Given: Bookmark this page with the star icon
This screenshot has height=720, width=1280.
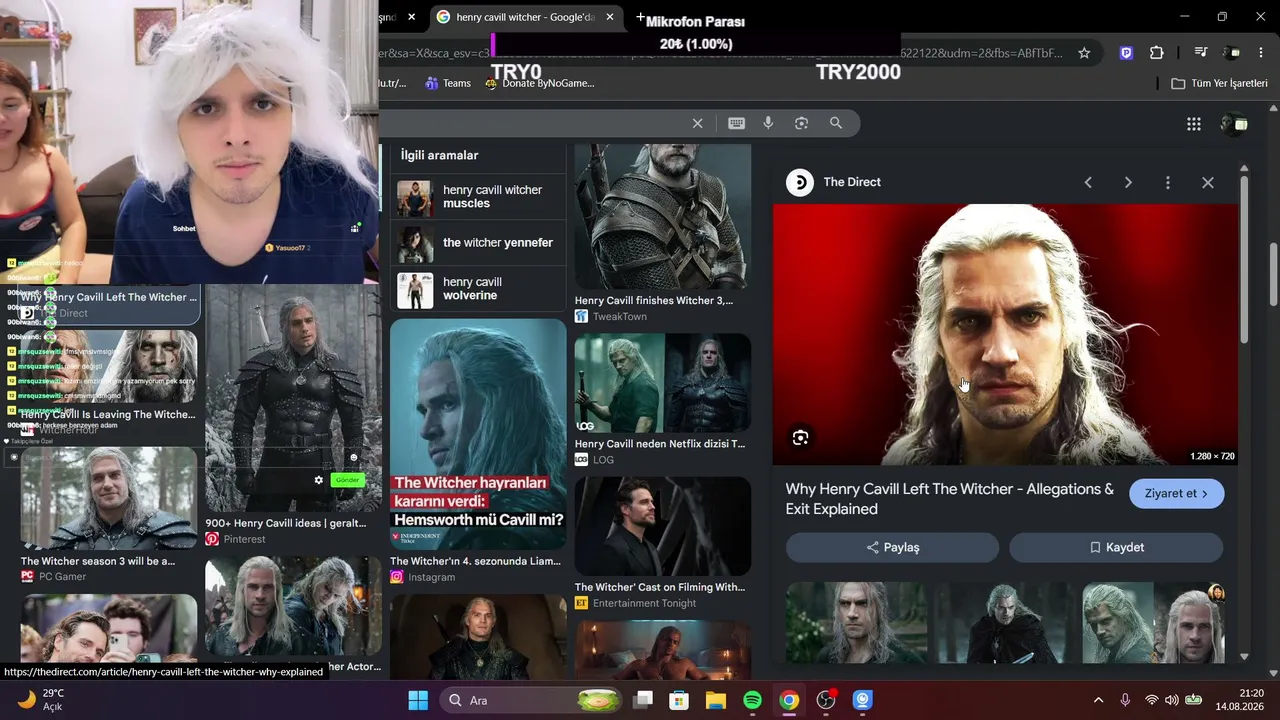Looking at the screenshot, I should 1084,53.
